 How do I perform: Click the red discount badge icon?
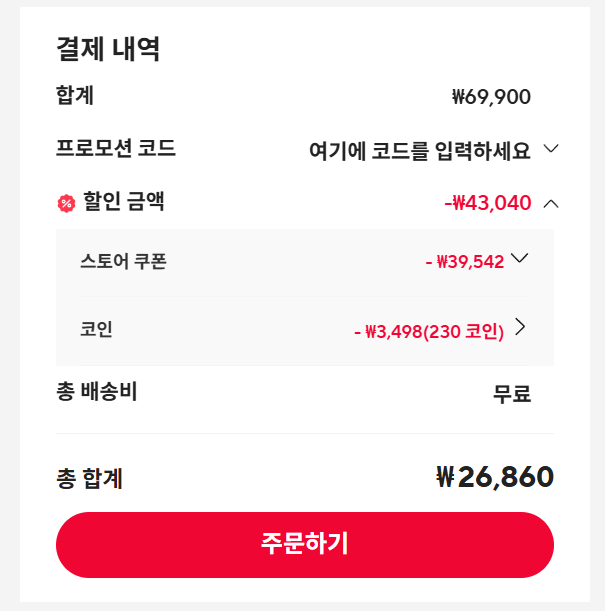[x=67, y=204]
